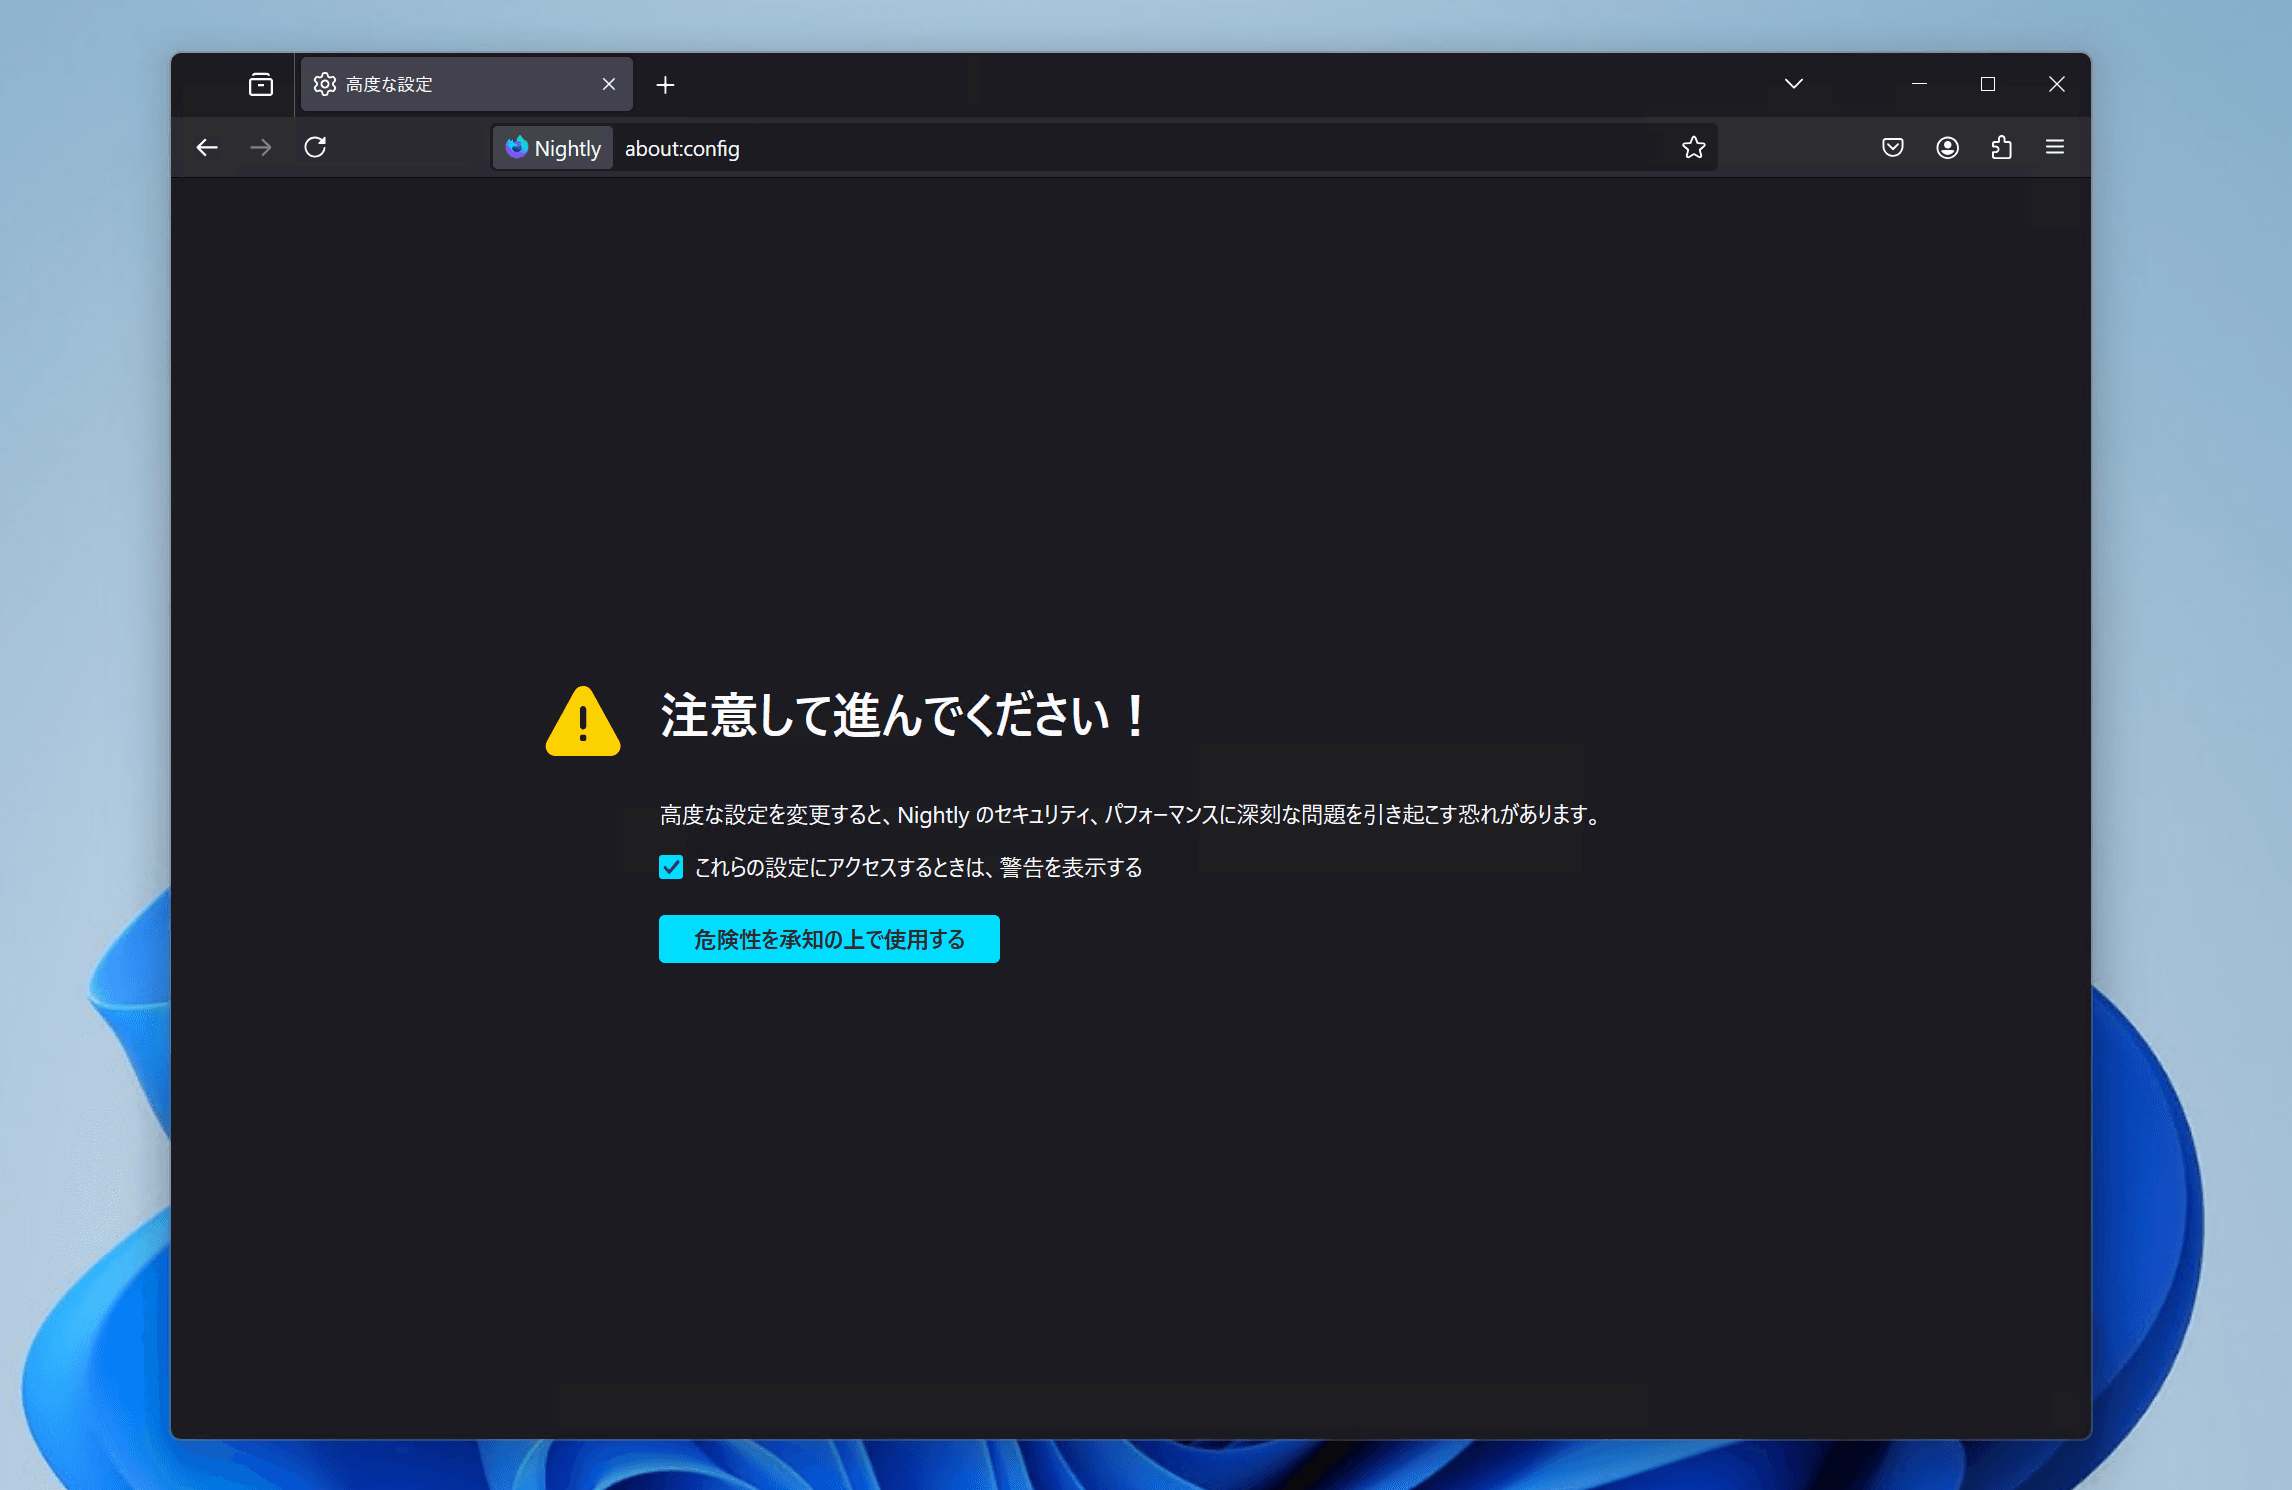
Task: Open the application hamburger menu
Action: tap(2055, 148)
